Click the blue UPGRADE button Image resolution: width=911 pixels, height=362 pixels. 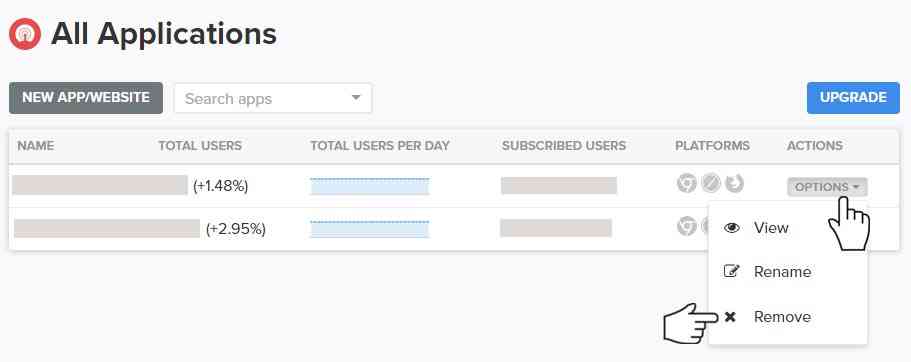tap(853, 98)
